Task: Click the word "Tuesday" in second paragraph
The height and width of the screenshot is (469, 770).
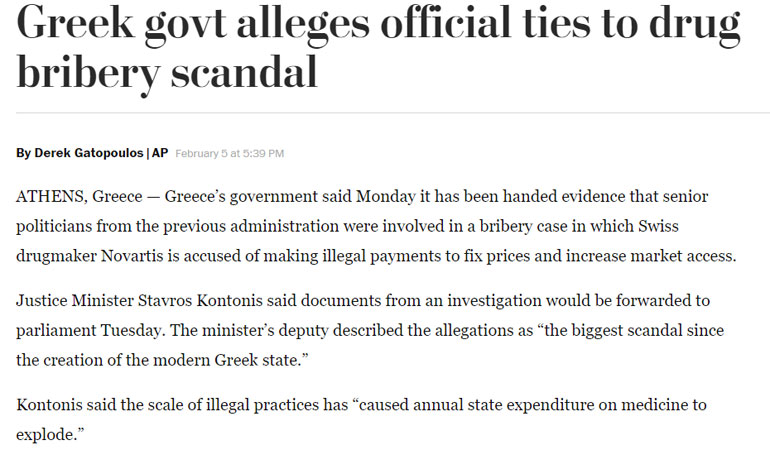Action: click(x=135, y=330)
